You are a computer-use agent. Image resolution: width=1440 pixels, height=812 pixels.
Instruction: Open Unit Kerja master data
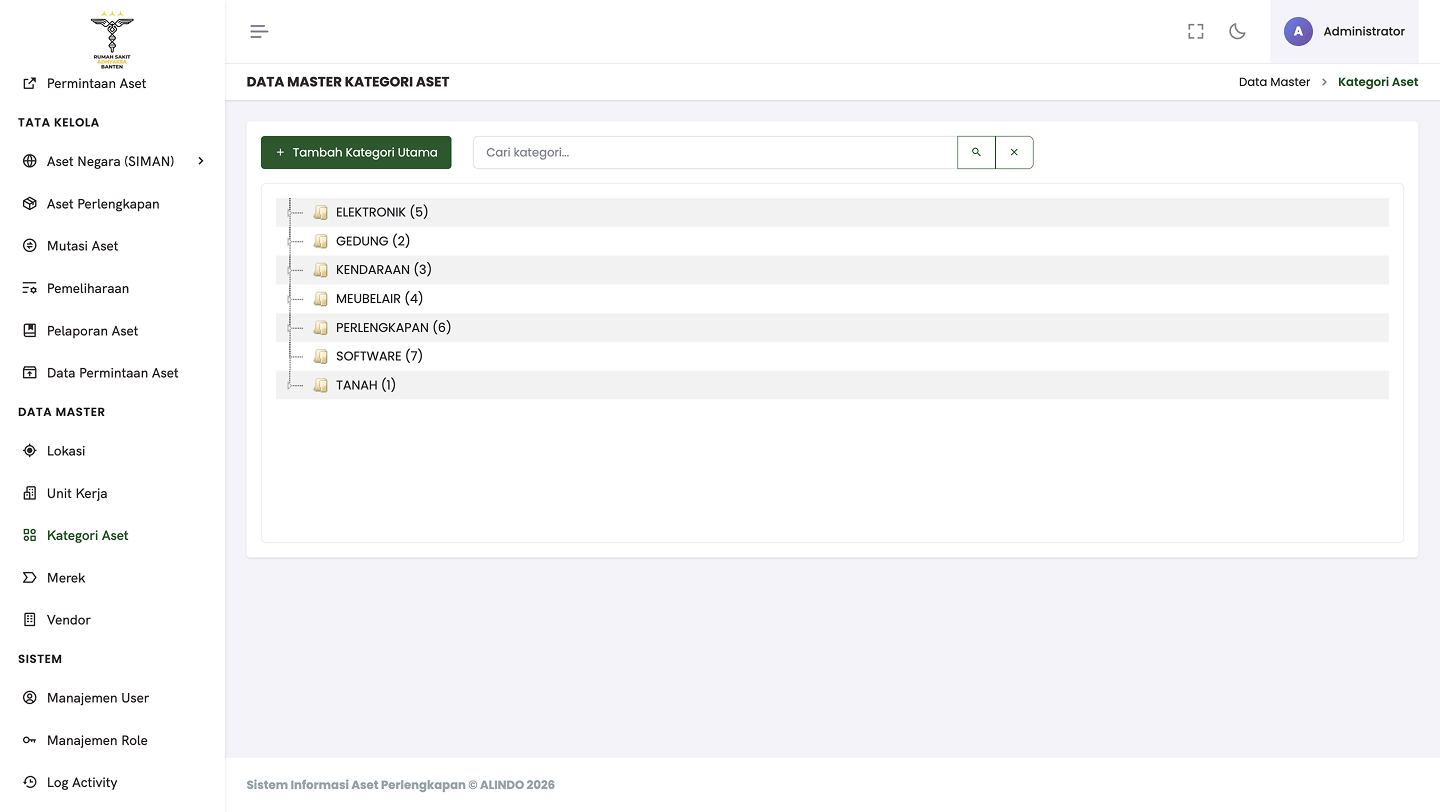click(x=77, y=493)
